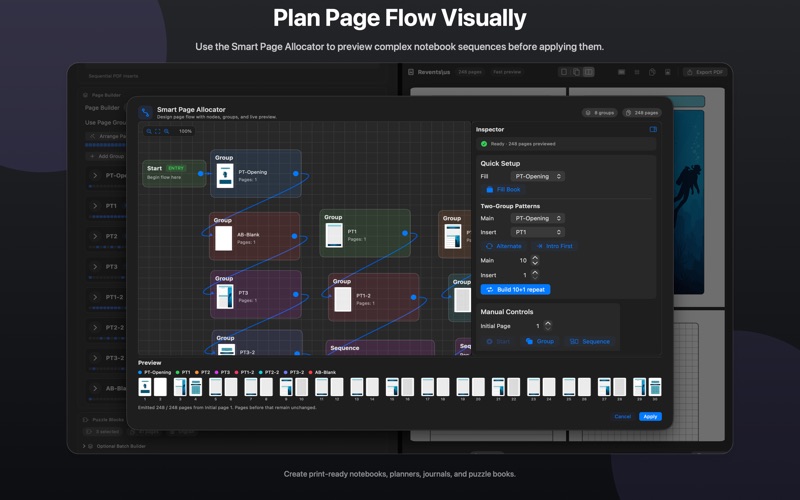Click the Insert count stepper arrows
800x500 pixels.
pyautogui.click(x=535, y=274)
